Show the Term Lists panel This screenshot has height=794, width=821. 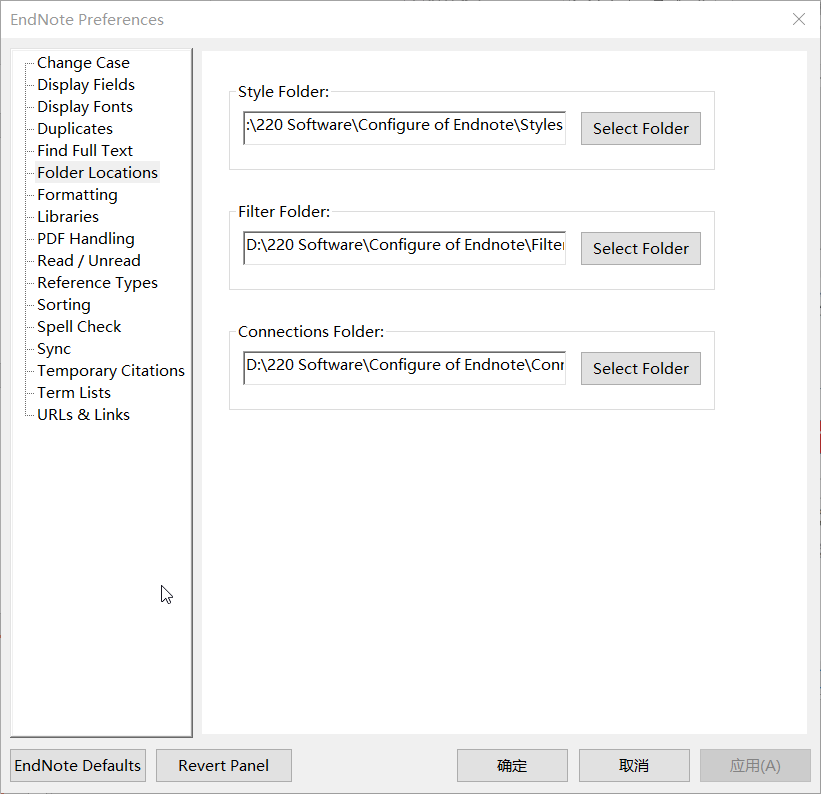[x=74, y=393]
